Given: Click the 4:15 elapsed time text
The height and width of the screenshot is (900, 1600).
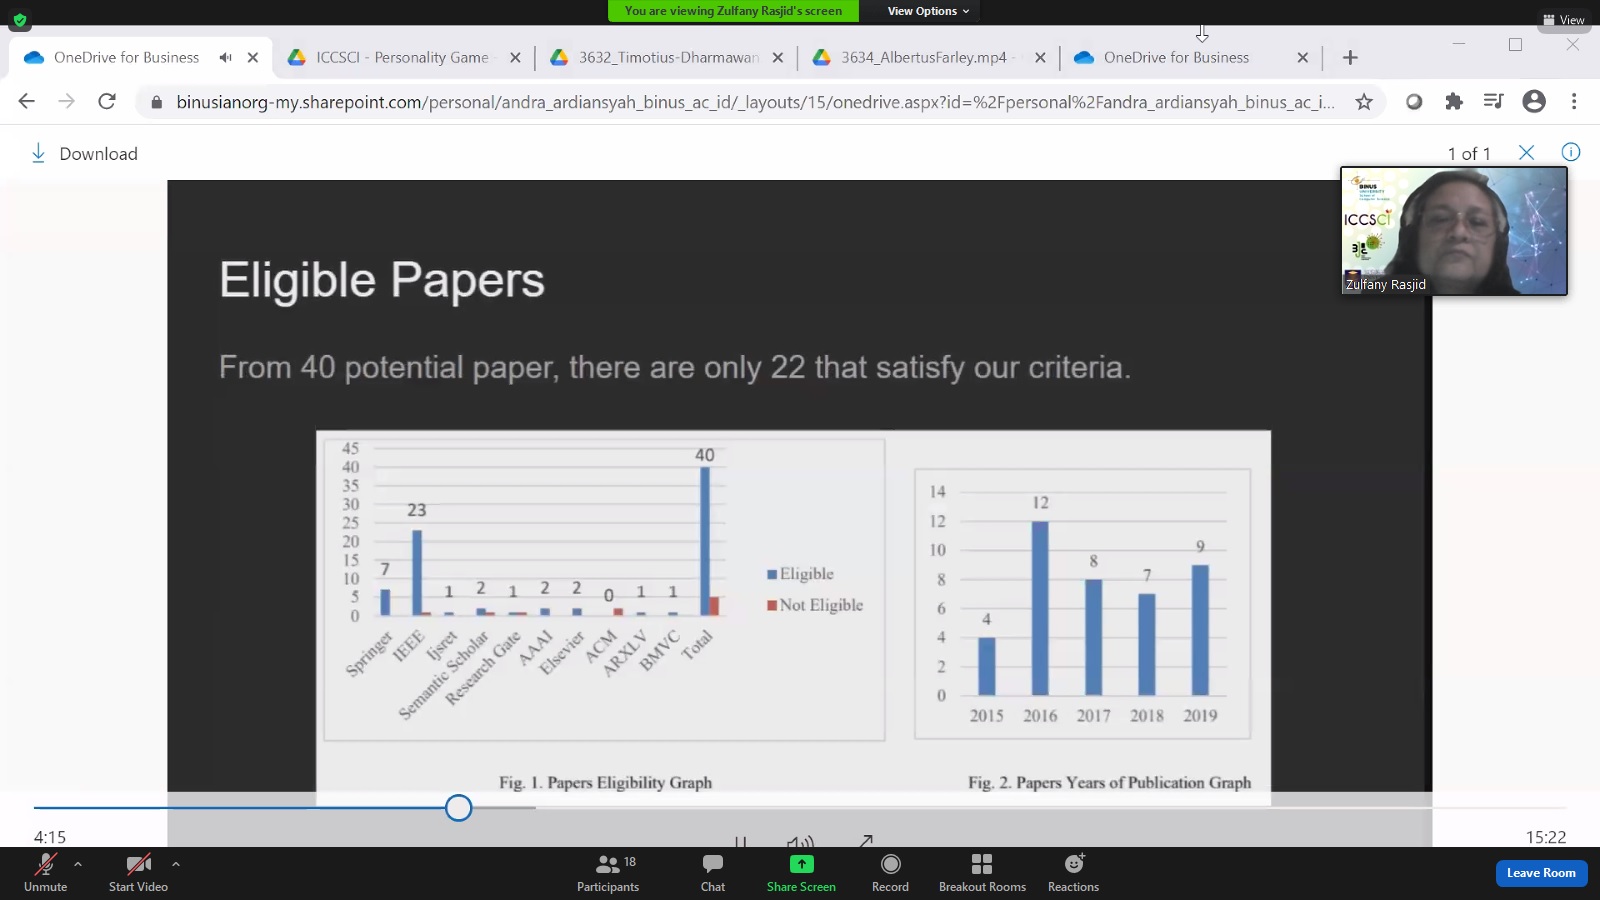Looking at the screenshot, I should point(50,837).
